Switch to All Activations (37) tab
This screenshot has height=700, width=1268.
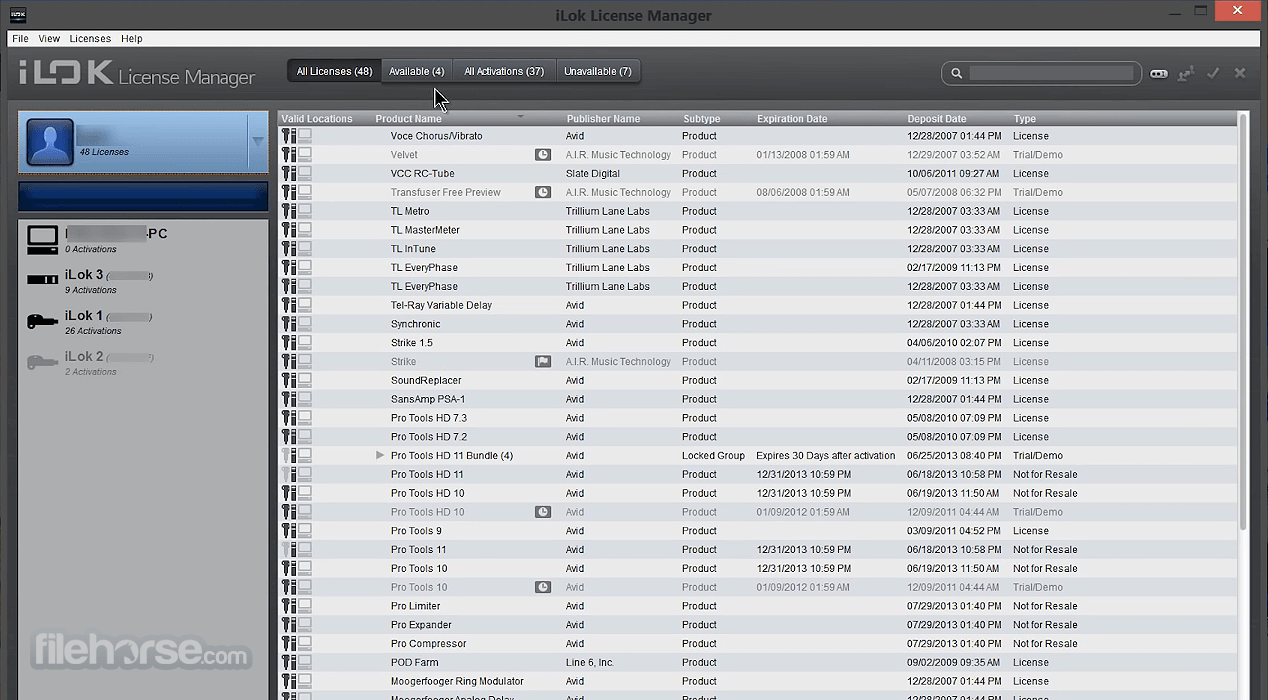click(x=504, y=72)
